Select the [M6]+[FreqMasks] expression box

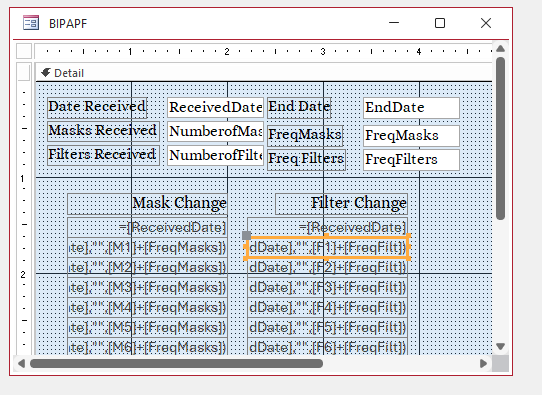[148, 347]
